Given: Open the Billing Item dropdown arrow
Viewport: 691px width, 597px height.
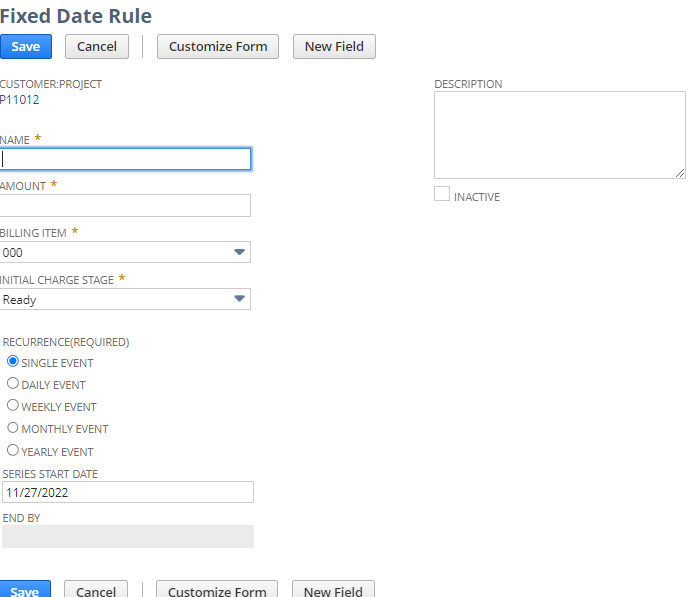Looking at the screenshot, I should pos(239,252).
